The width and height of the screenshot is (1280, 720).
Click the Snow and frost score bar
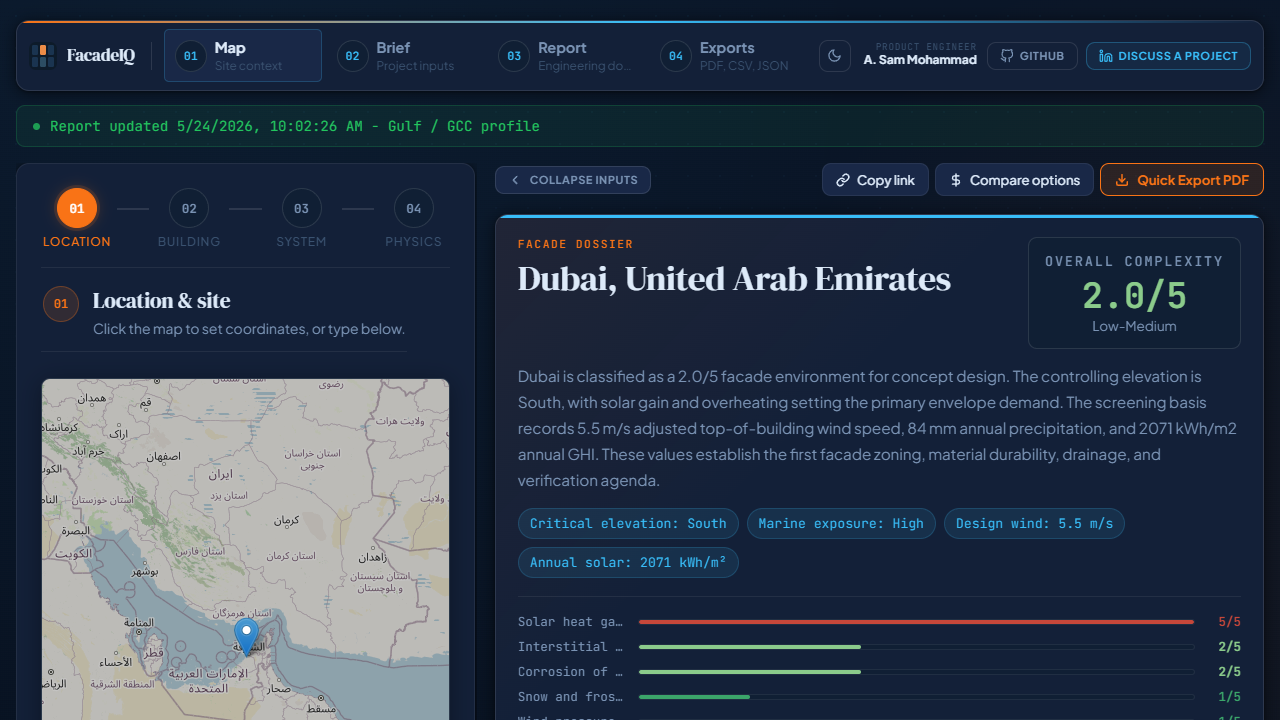tap(916, 697)
